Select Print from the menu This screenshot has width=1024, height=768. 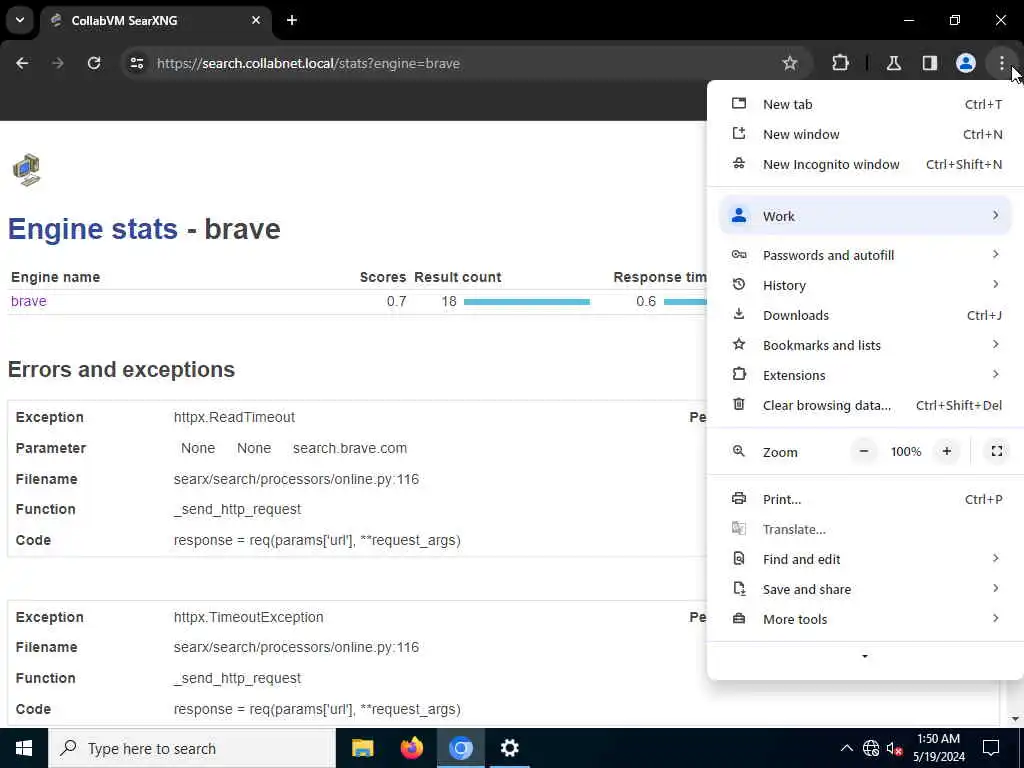pos(865,500)
